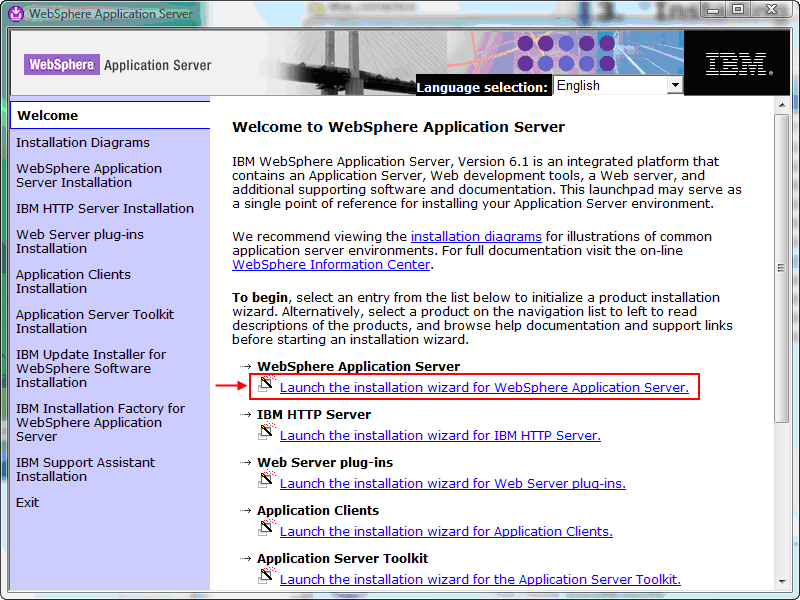
Task: Launch installation wizard for Application Clients
Action: pos(446,532)
